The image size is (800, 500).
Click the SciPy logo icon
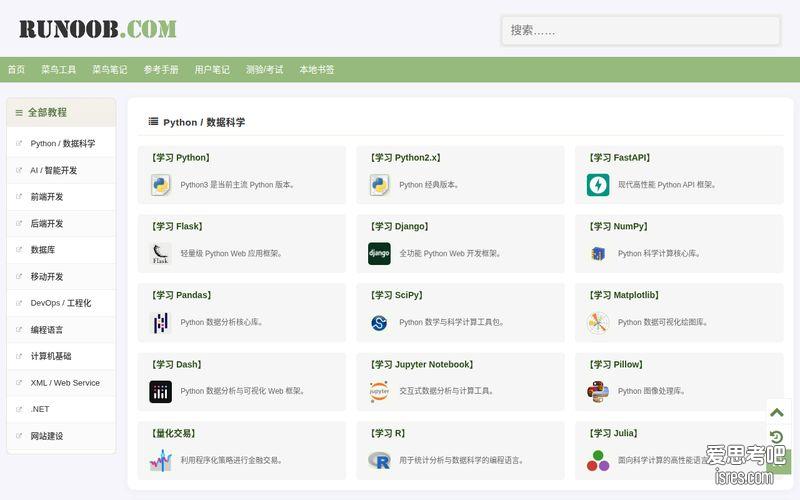tap(379, 322)
